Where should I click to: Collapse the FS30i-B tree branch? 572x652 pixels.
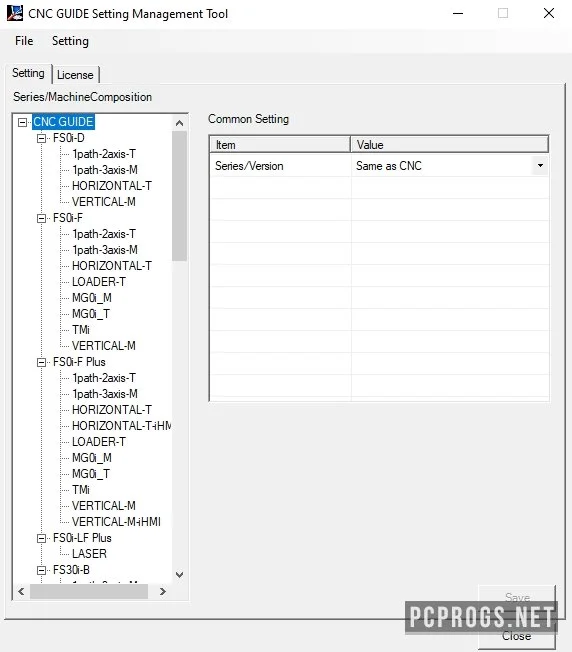42,570
